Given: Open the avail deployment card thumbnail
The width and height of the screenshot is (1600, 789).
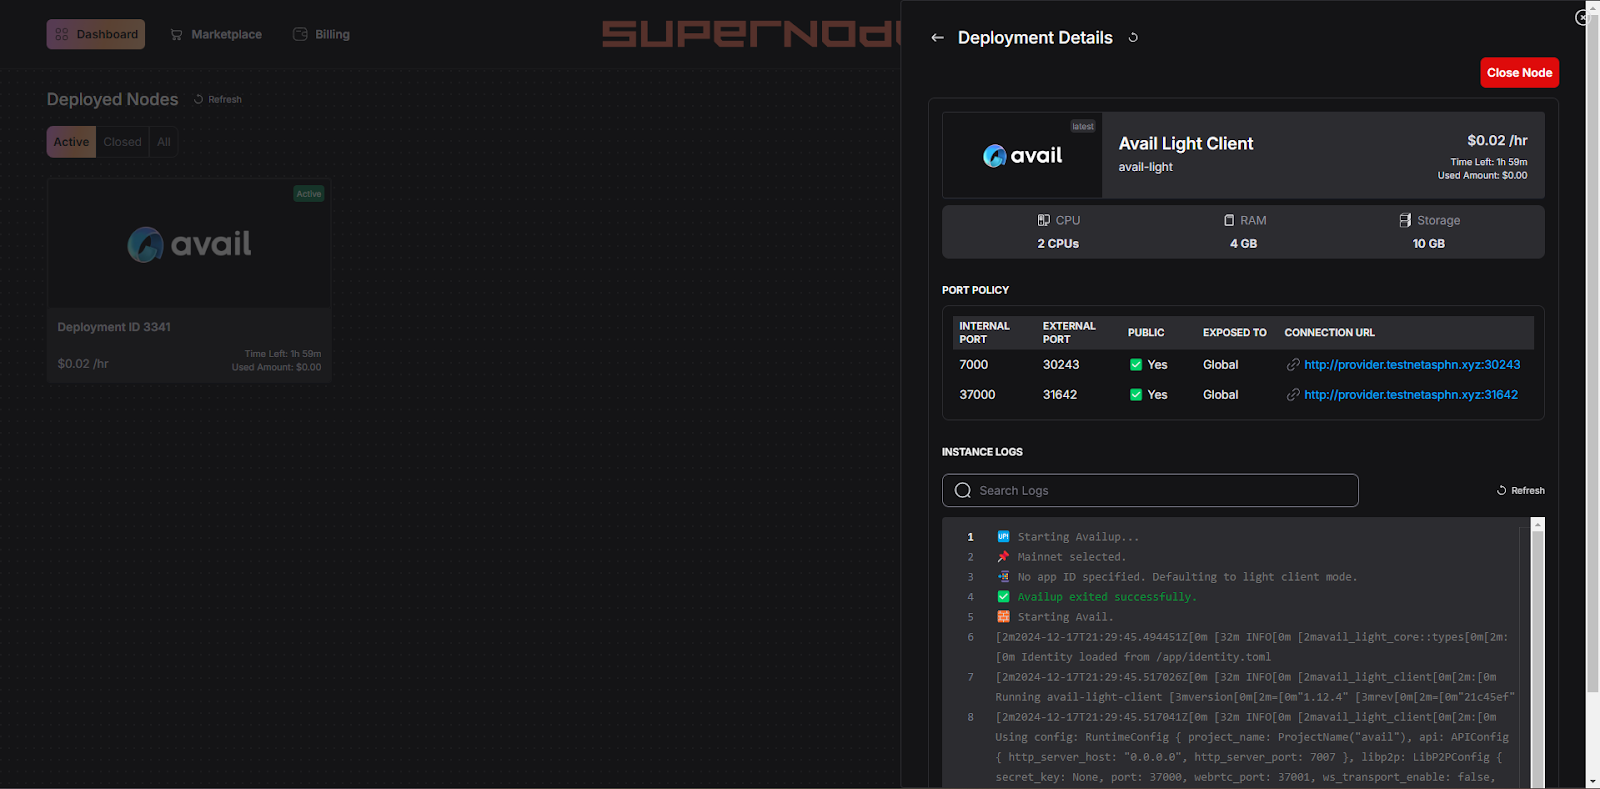Looking at the screenshot, I should tap(189, 244).
